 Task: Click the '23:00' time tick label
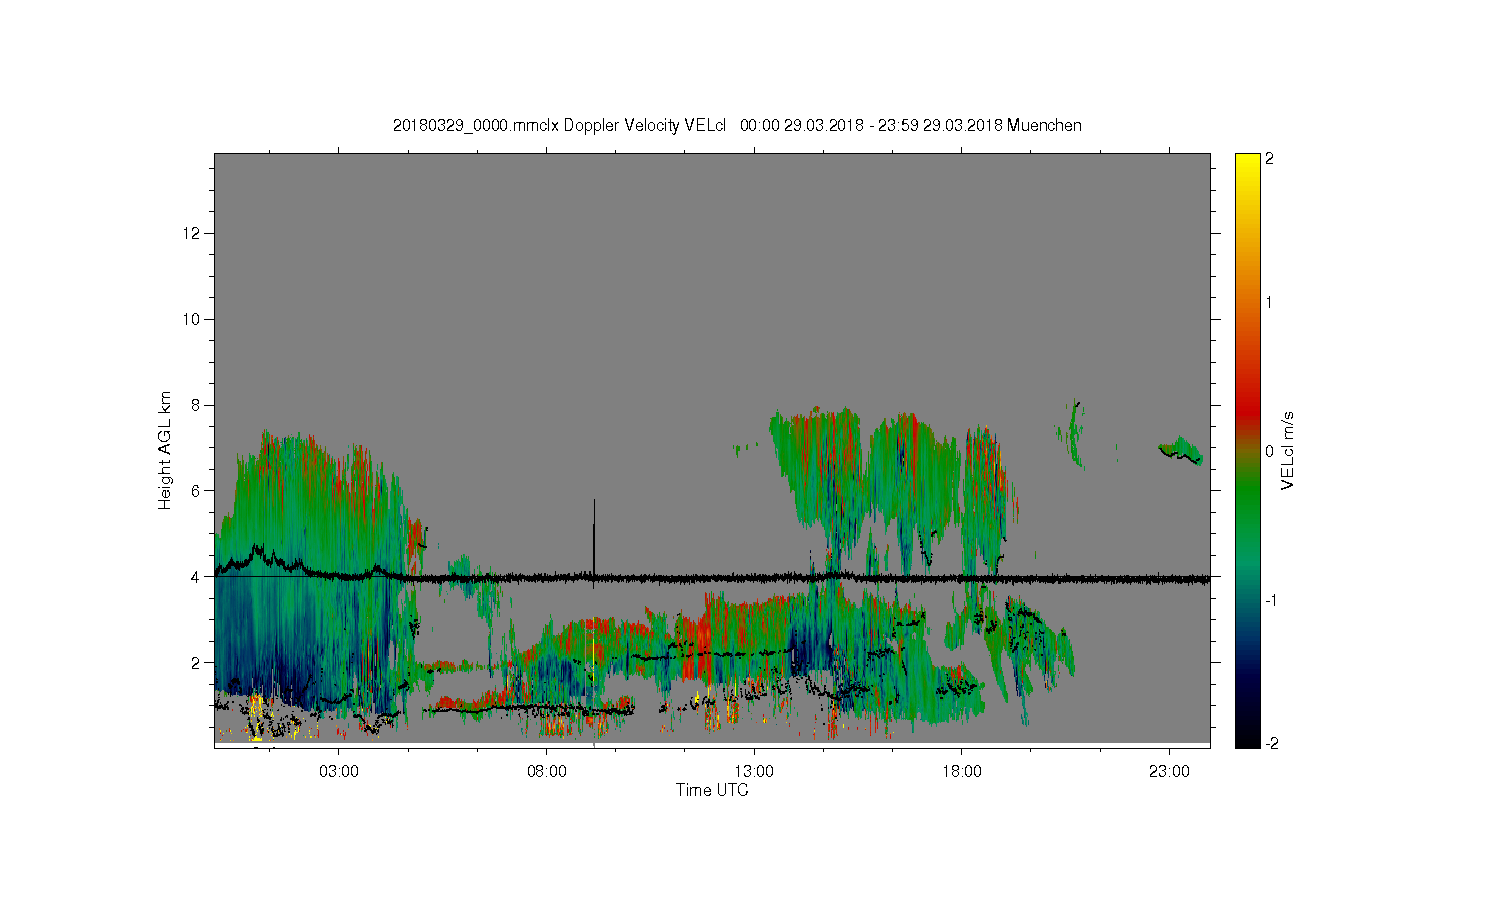[1169, 772]
